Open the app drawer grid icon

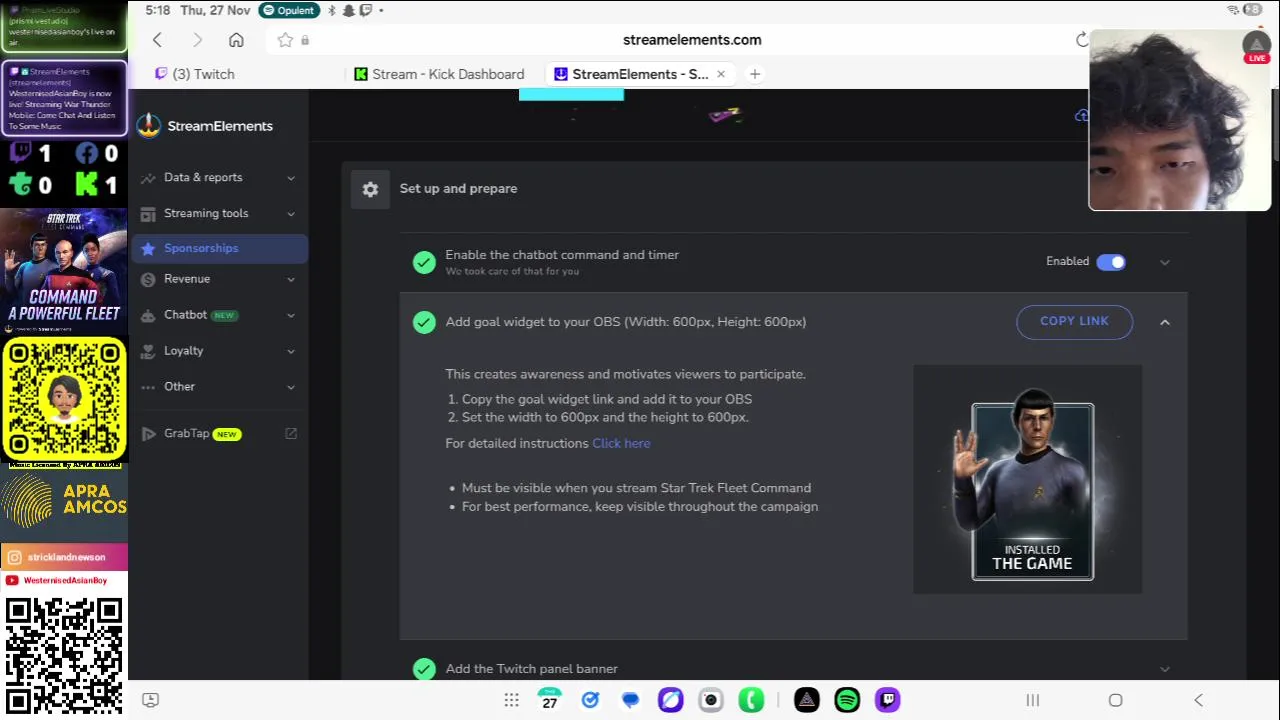511,700
